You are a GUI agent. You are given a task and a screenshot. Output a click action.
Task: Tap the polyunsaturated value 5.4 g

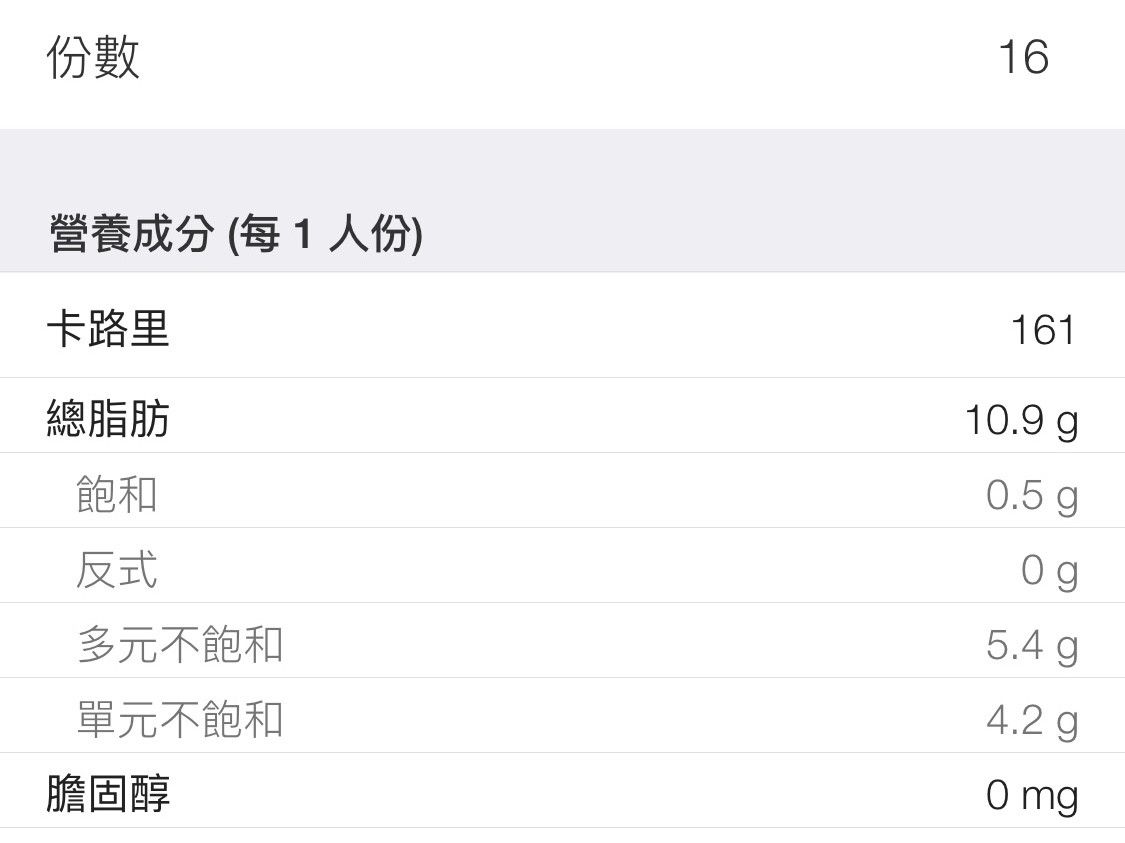click(1031, 646)
